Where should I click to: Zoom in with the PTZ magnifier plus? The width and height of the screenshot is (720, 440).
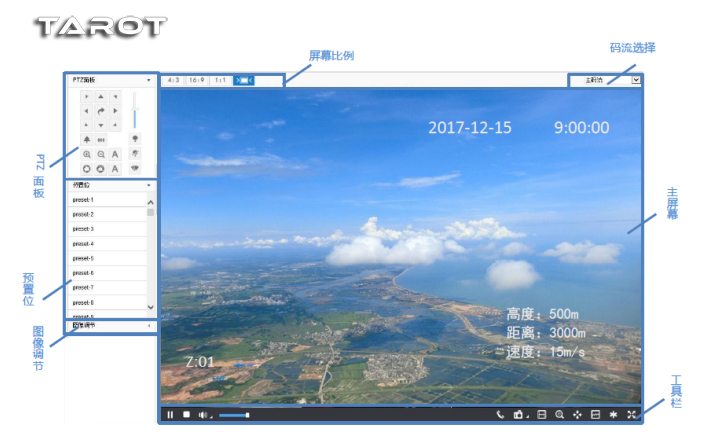click(86, 154)
